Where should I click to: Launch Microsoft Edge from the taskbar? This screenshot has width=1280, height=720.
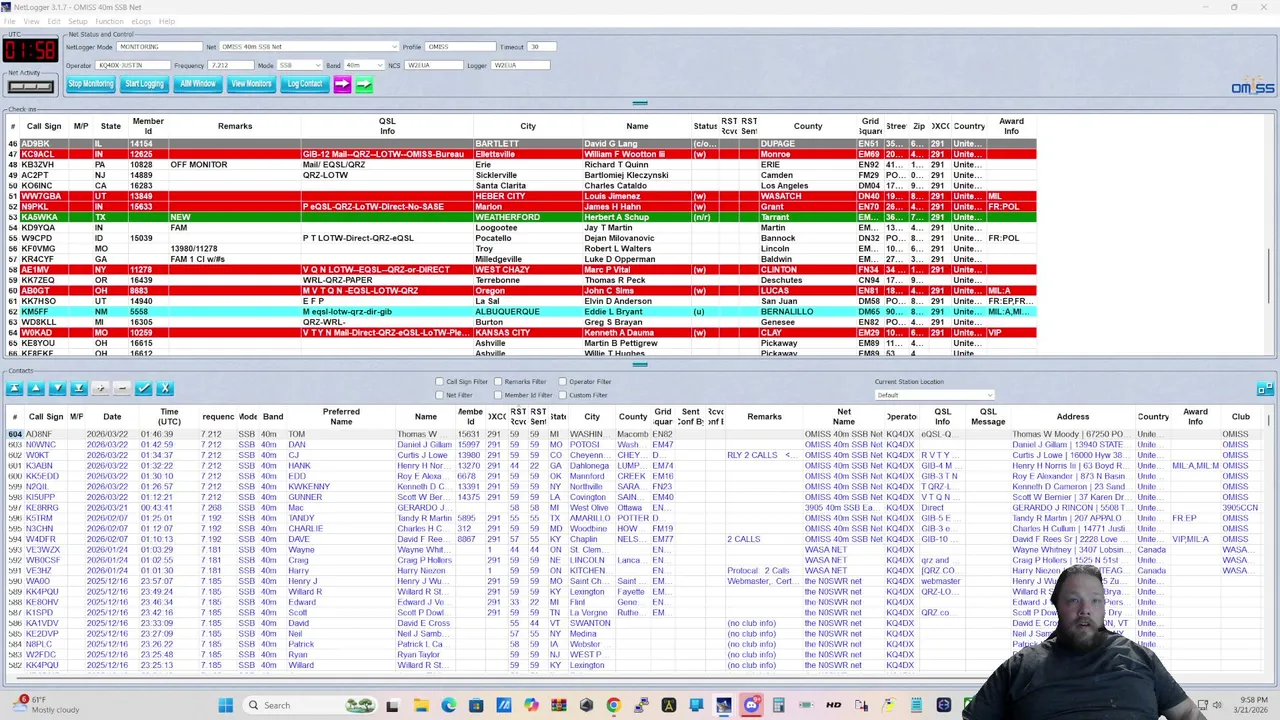pyautogui.click(x=448, y=705)
